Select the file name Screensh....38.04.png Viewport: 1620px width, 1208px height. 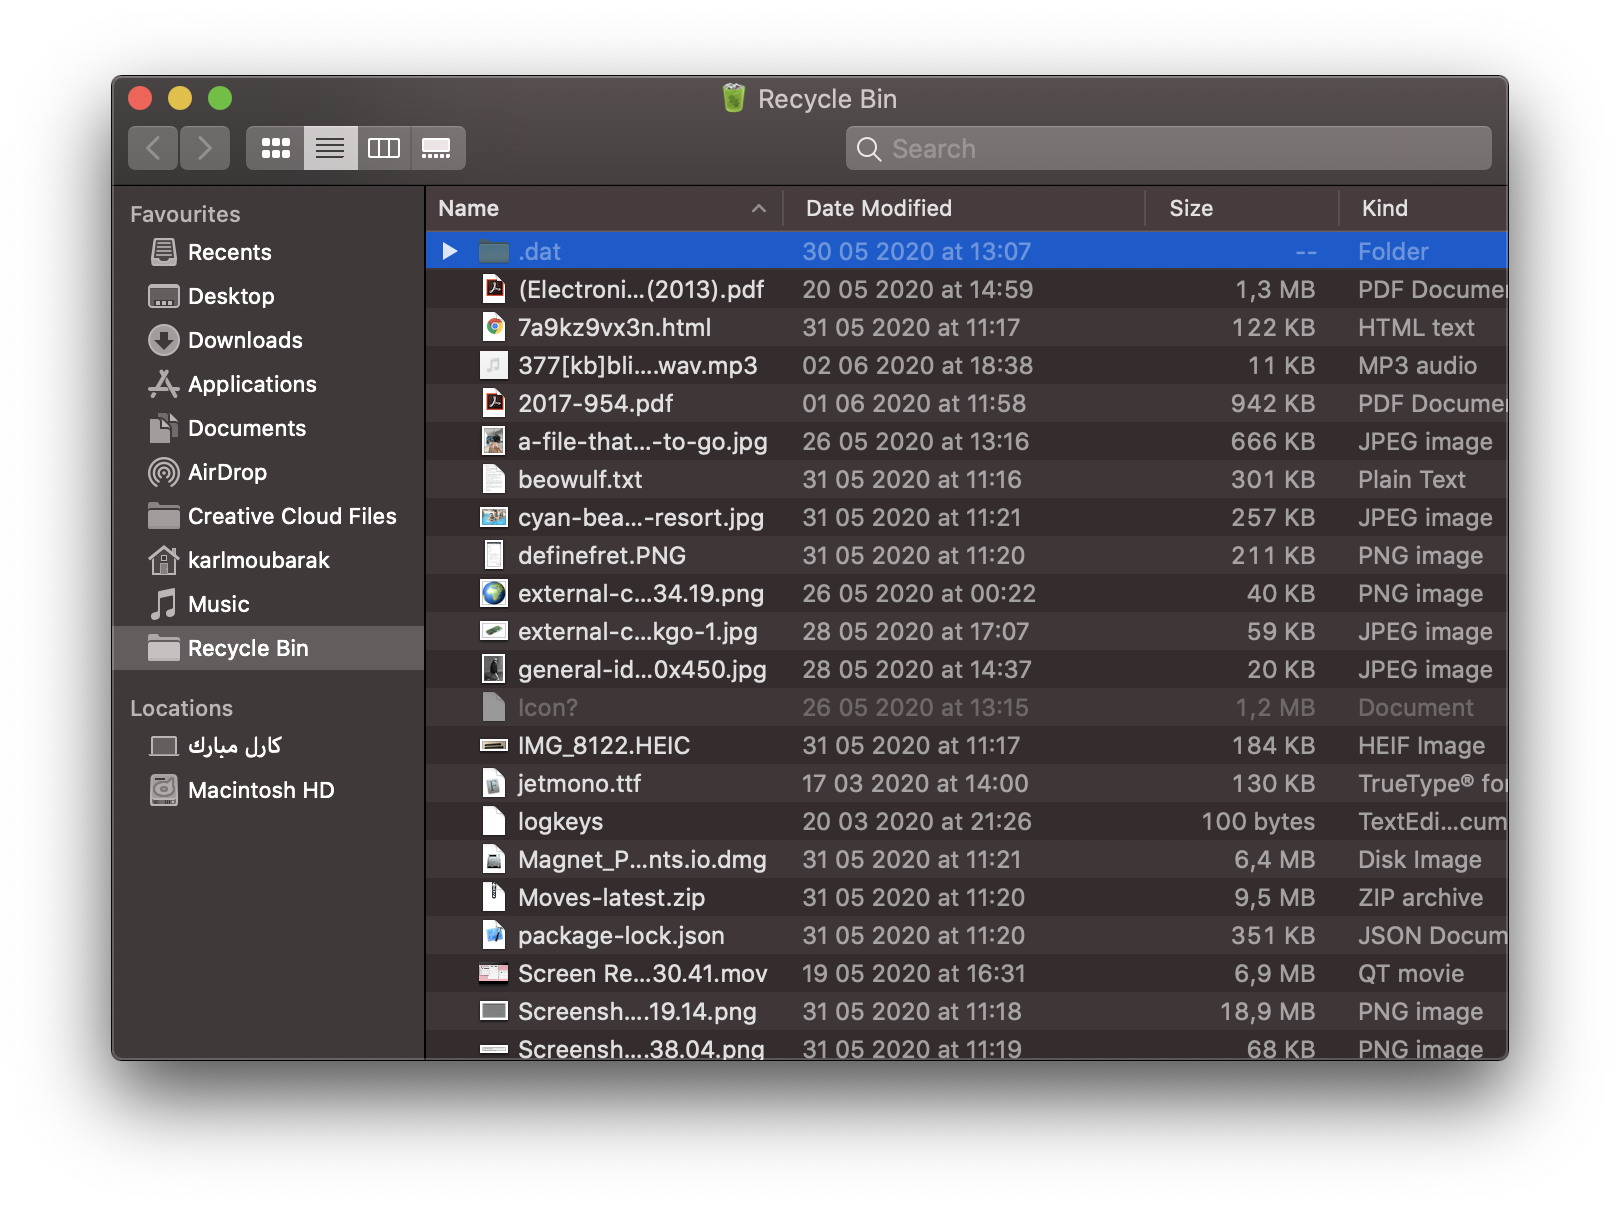[641, 1048]
